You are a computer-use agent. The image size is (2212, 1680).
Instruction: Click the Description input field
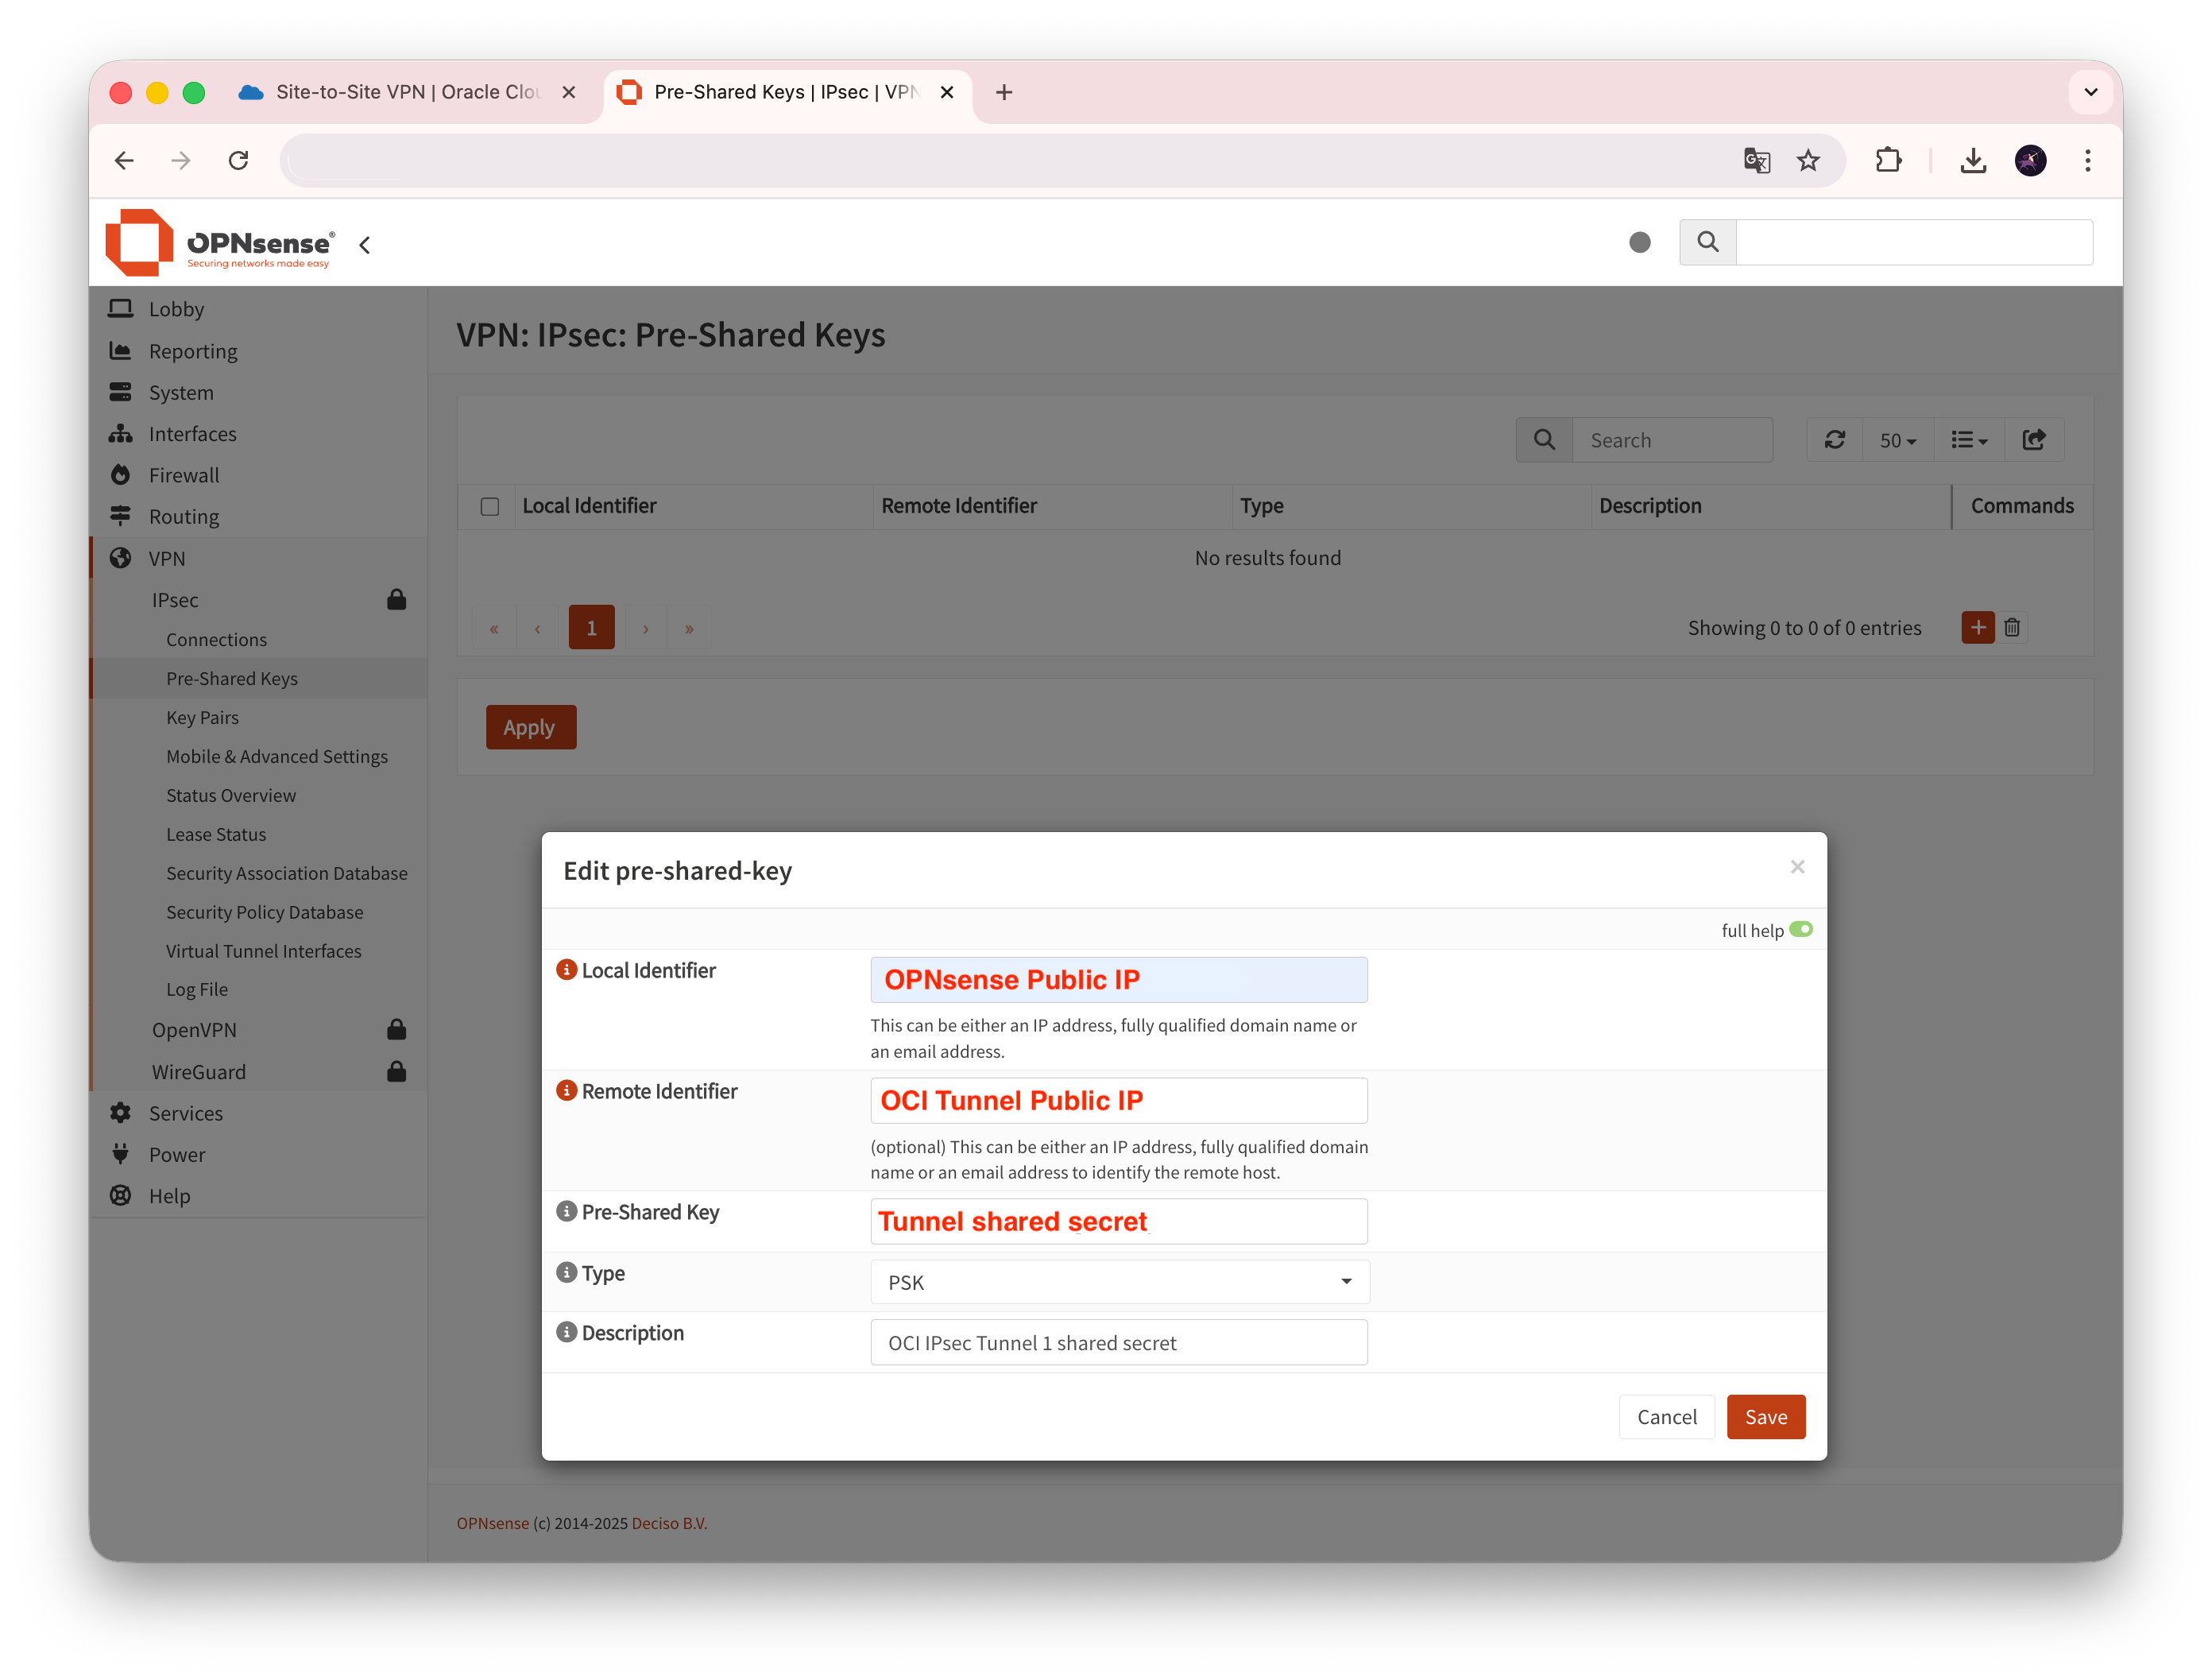coord(1118,1343)
